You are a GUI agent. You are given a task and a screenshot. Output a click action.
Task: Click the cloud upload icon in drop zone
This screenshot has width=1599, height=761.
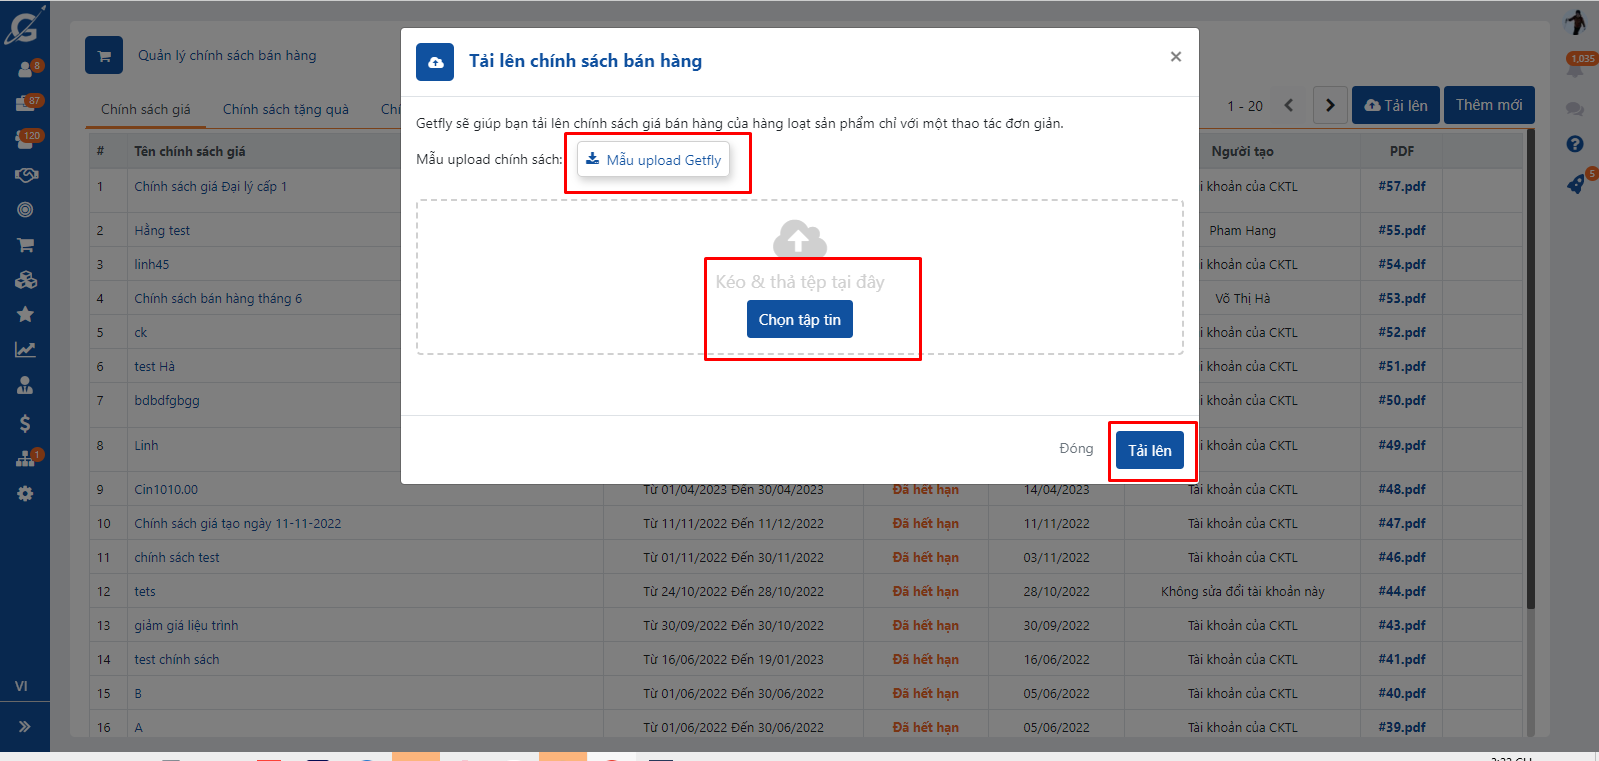point(799,239)
